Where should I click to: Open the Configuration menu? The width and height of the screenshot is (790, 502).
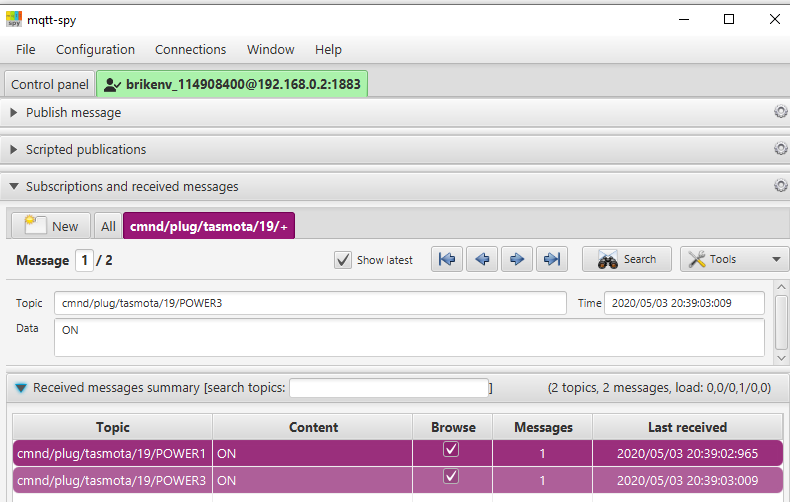click(95, 49)
